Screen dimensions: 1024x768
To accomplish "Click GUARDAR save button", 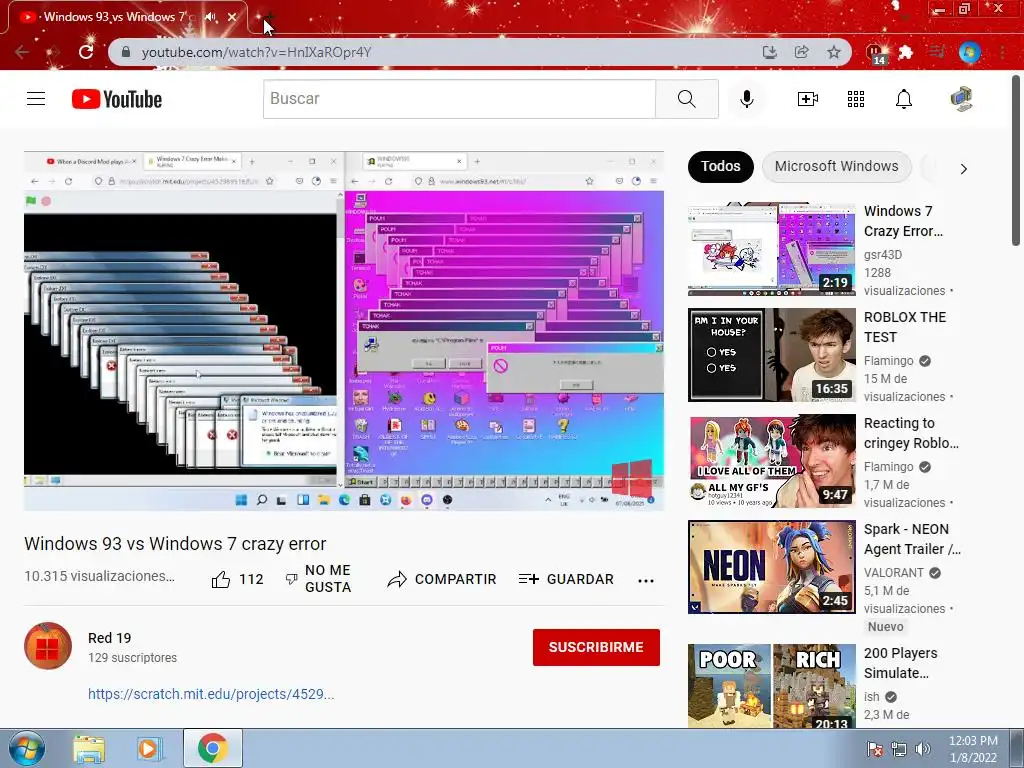I will (x=566, y=579).
